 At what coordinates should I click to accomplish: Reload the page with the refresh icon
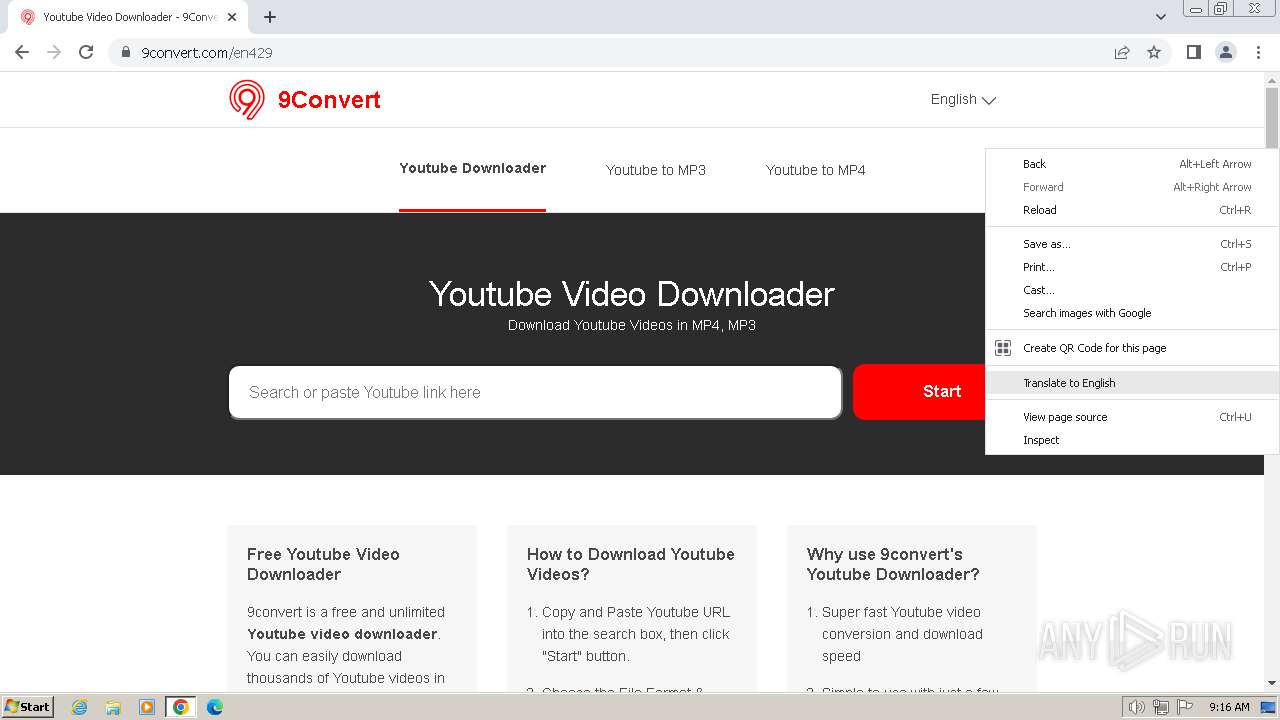[x=86, y=52]
